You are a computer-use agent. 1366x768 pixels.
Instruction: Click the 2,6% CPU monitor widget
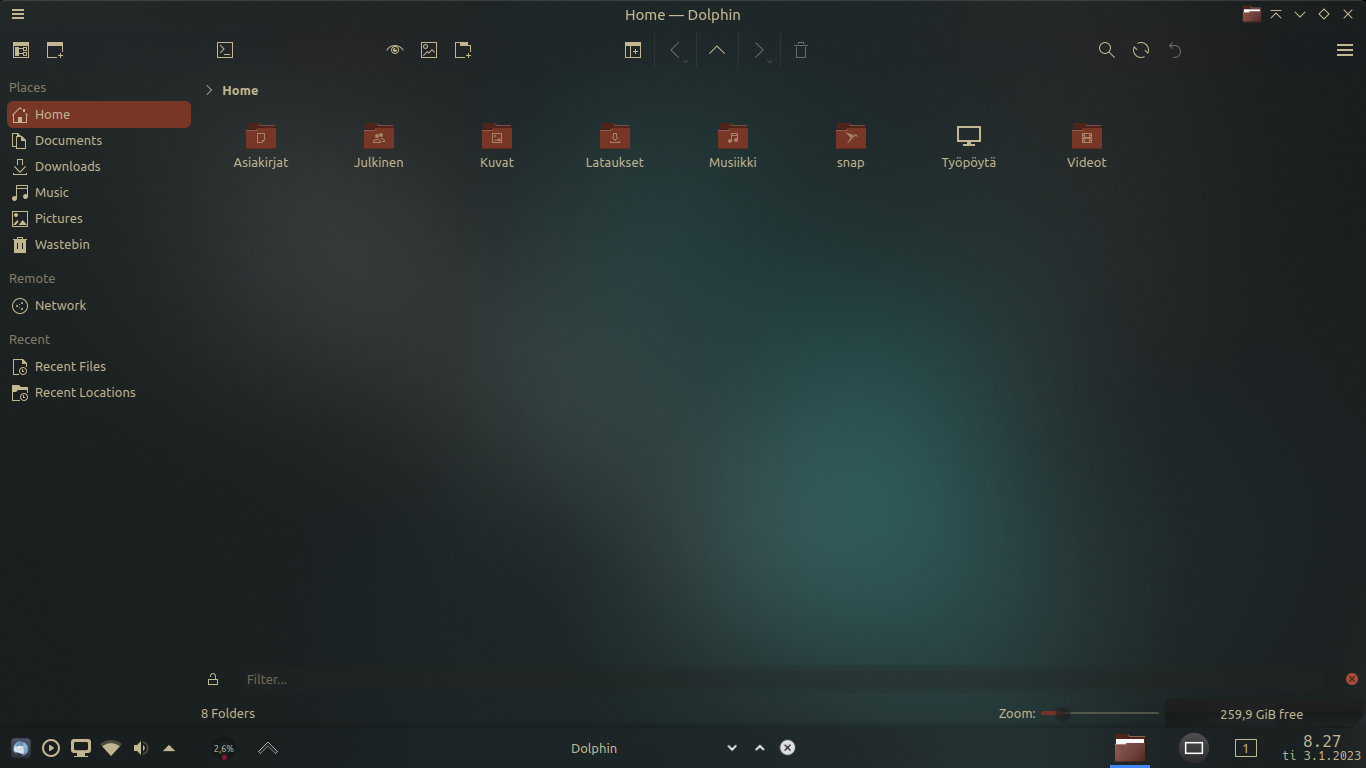(224, 748)
